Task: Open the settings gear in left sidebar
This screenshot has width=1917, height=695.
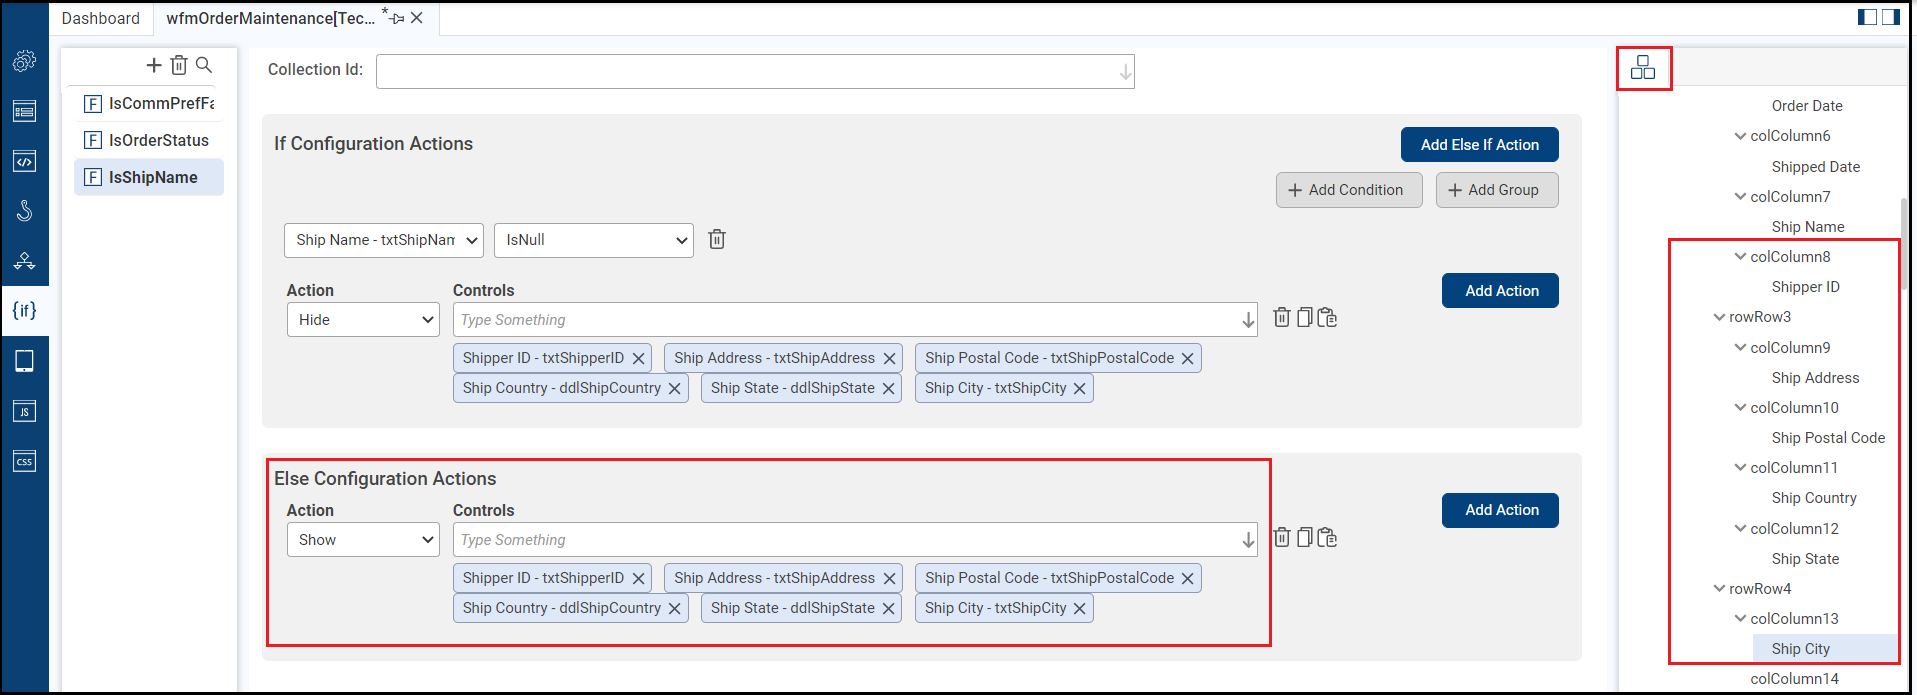Action: coord(24,61)
